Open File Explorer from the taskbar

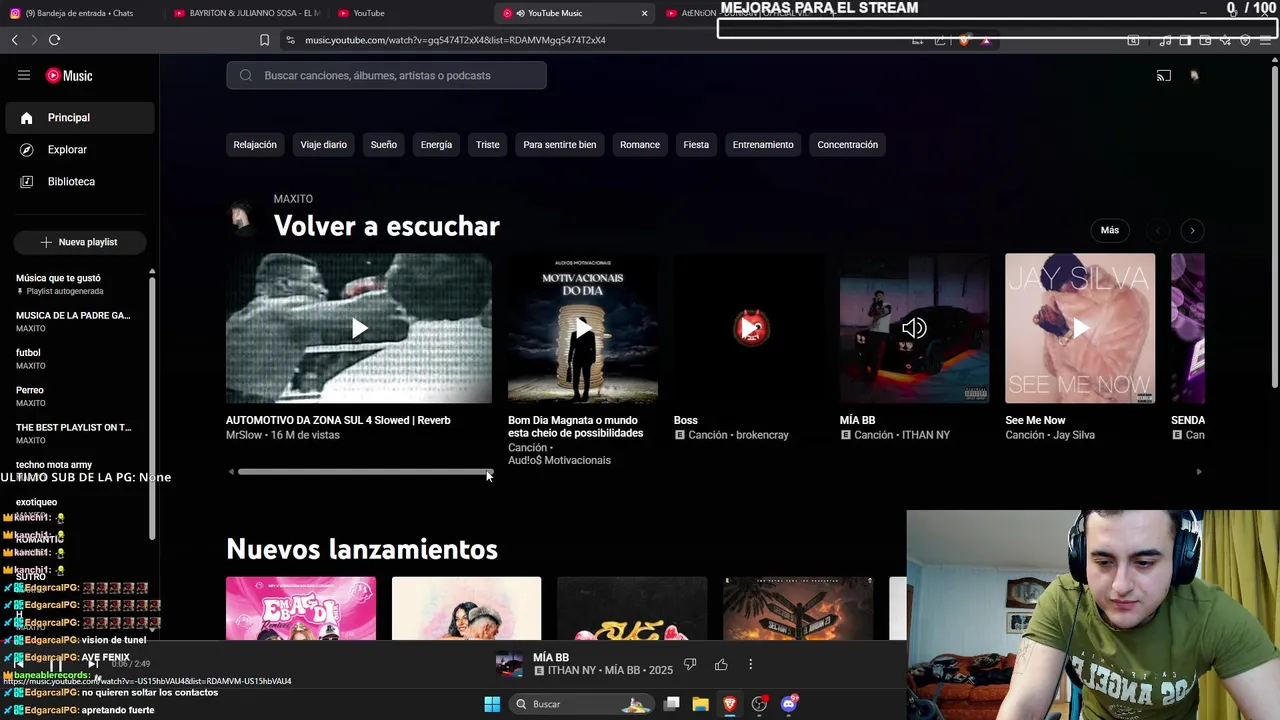701,704
